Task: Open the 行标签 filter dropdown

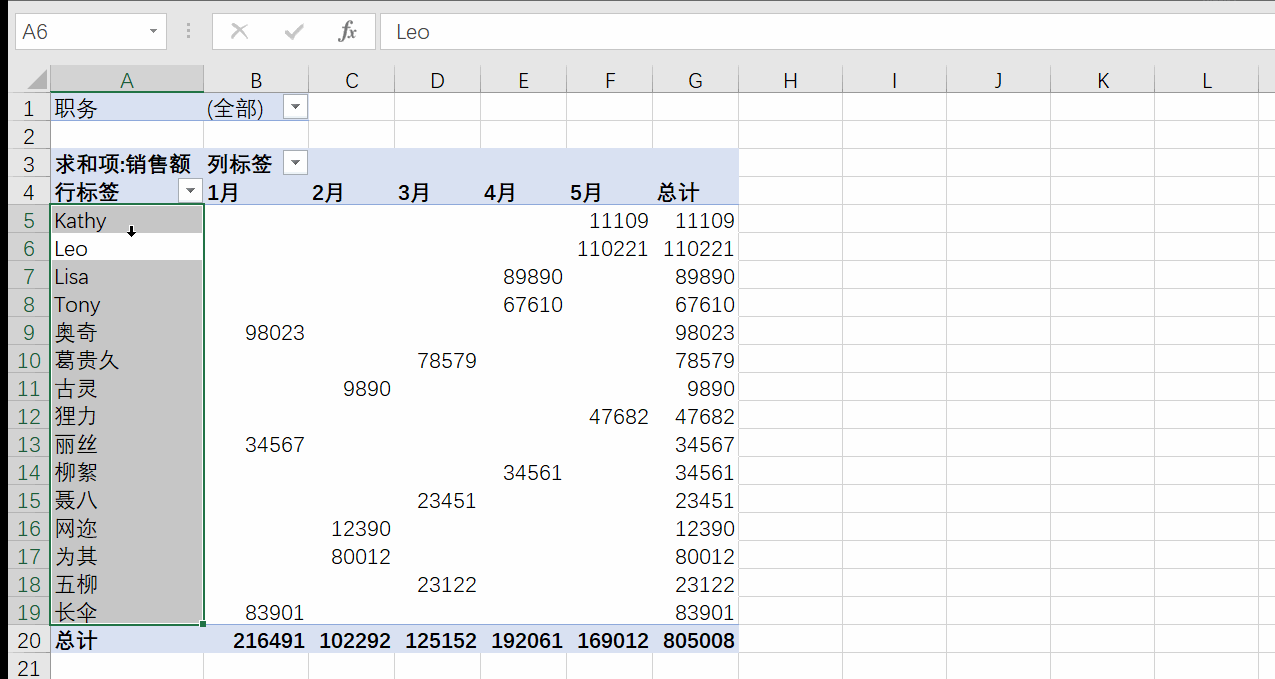Action: (190, 192)
